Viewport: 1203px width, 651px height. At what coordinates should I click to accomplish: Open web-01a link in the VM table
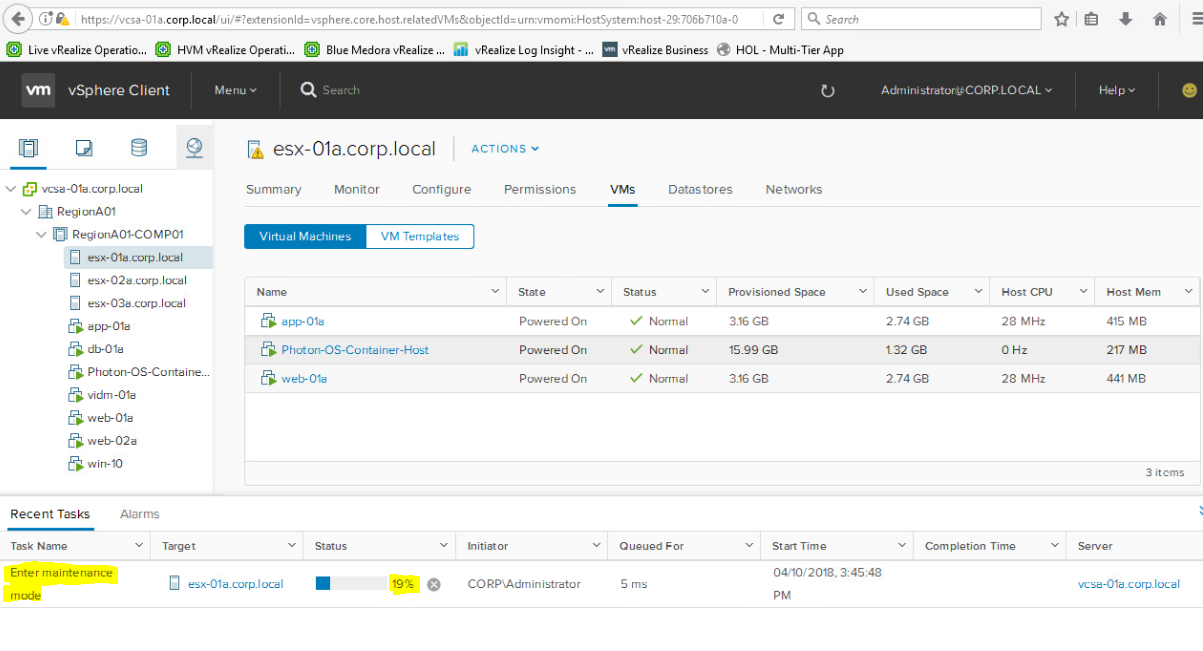click(x=304, y=379)
